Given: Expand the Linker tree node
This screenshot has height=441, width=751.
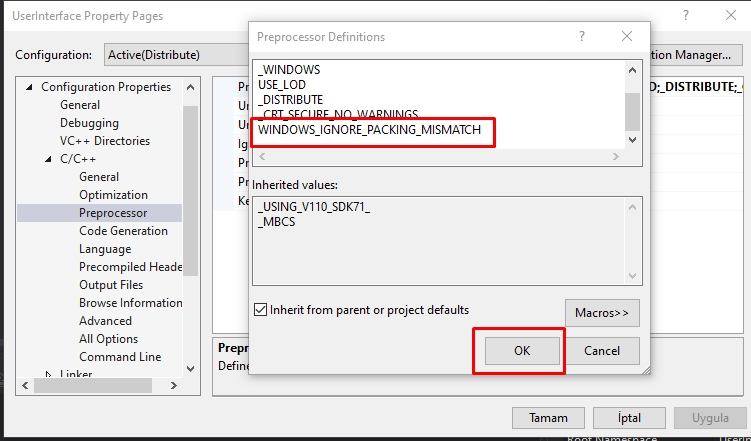Looking at the screenshot, I should point(48,375).
